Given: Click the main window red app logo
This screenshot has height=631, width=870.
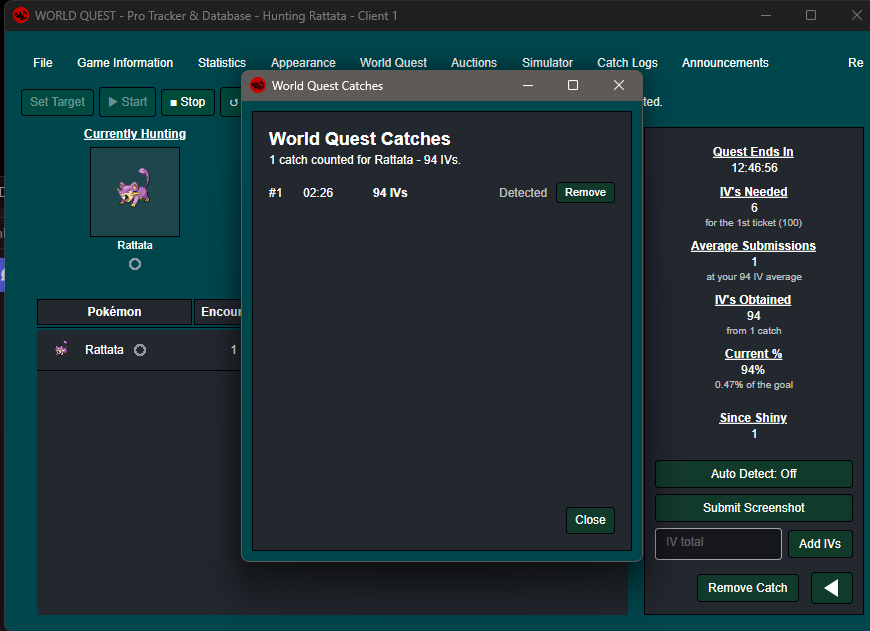Looking at the screenshot, I should (21, 16).
